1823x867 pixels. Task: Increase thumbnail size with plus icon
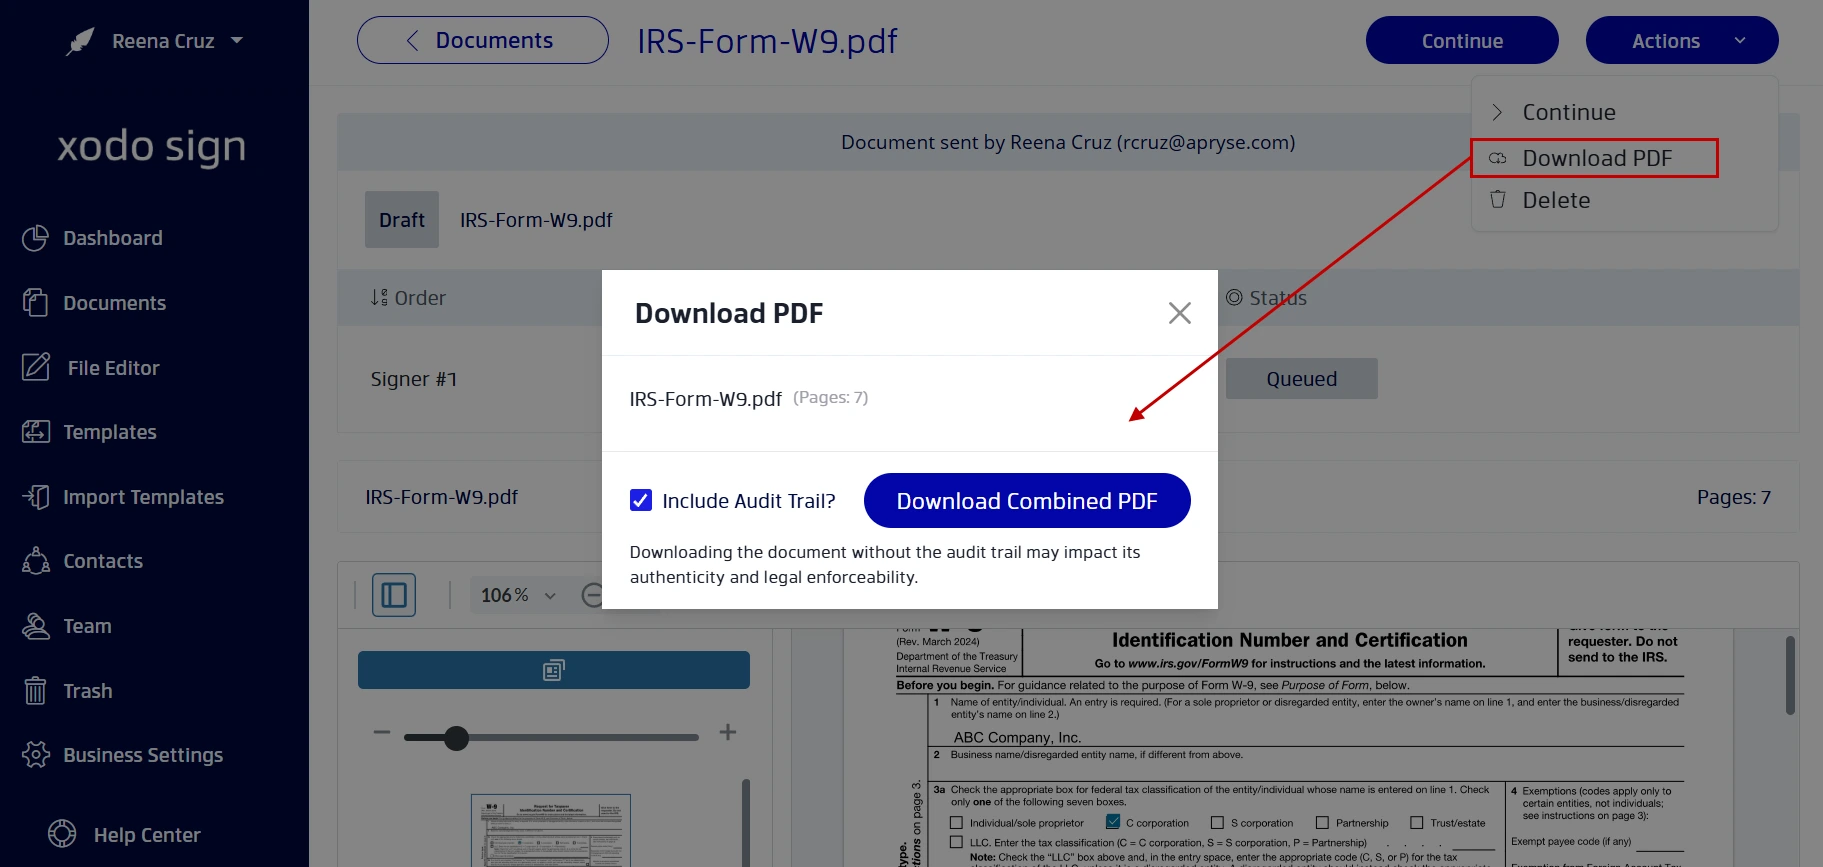point(728,732)
